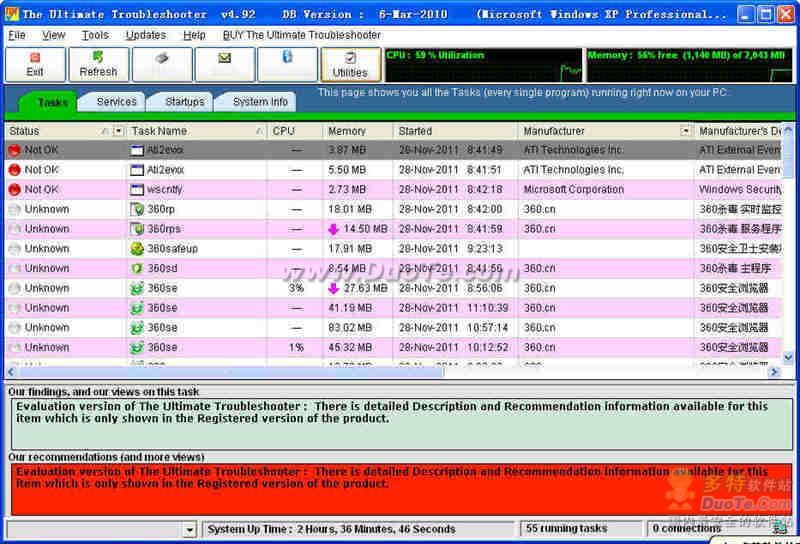Open the Utilities toolbar button

(351, 65)
